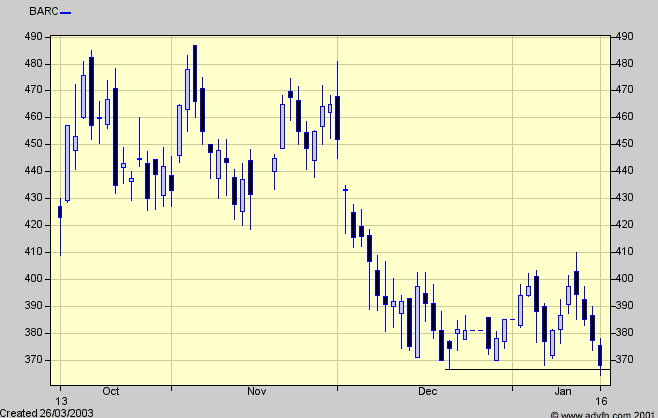658x418 pixels.
Task: Click the right axis 450 value
Action: (624, 144)
